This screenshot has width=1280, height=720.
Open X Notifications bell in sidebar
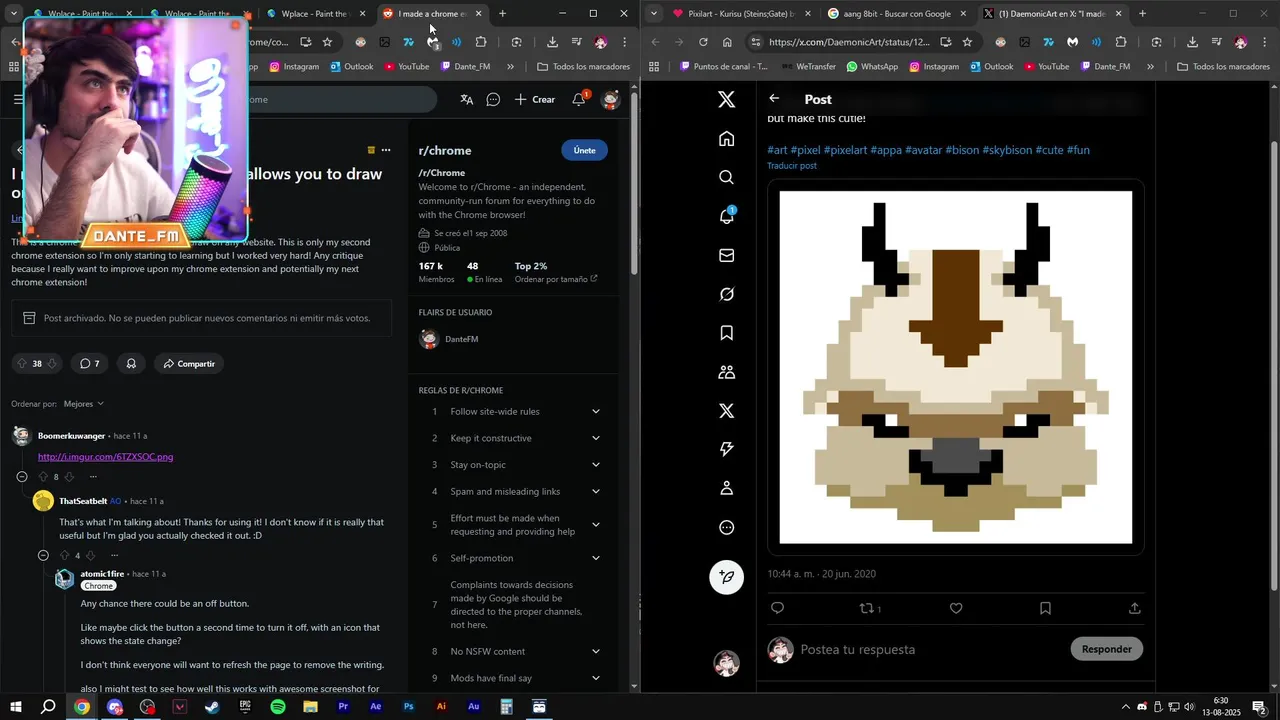click(x=727, y=216)
